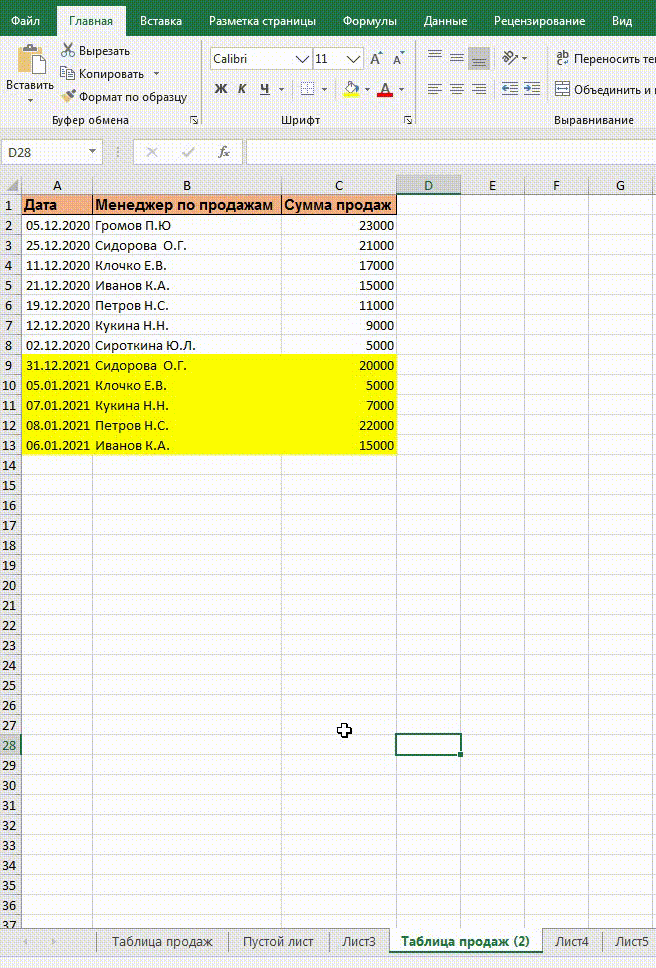Viewport: 656px width, 968px height.
Task: Expand underline style dropdown arrow
Action: click(x=281, y=89)
